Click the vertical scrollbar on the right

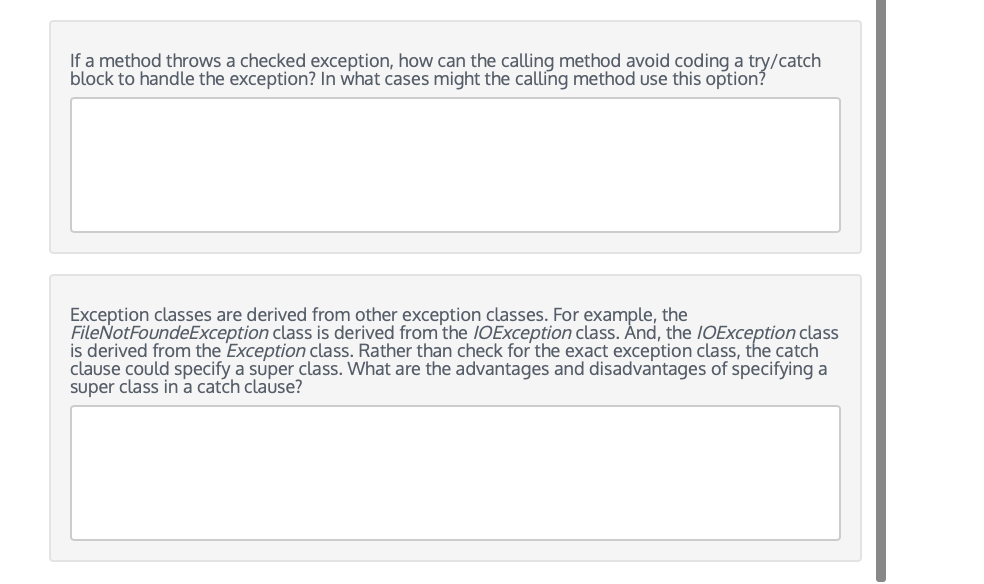880,290
